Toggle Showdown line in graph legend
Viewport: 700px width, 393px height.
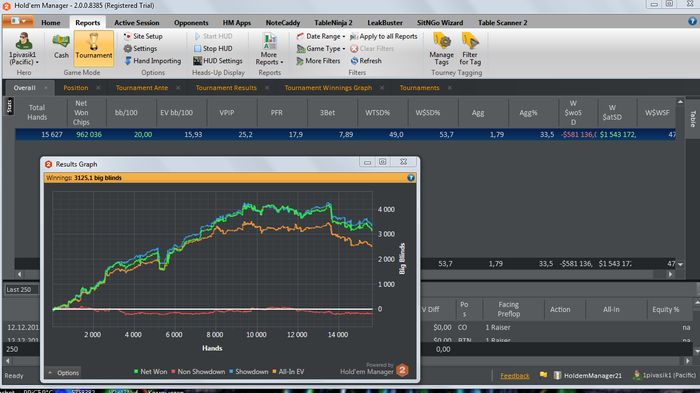pos(249,372)
